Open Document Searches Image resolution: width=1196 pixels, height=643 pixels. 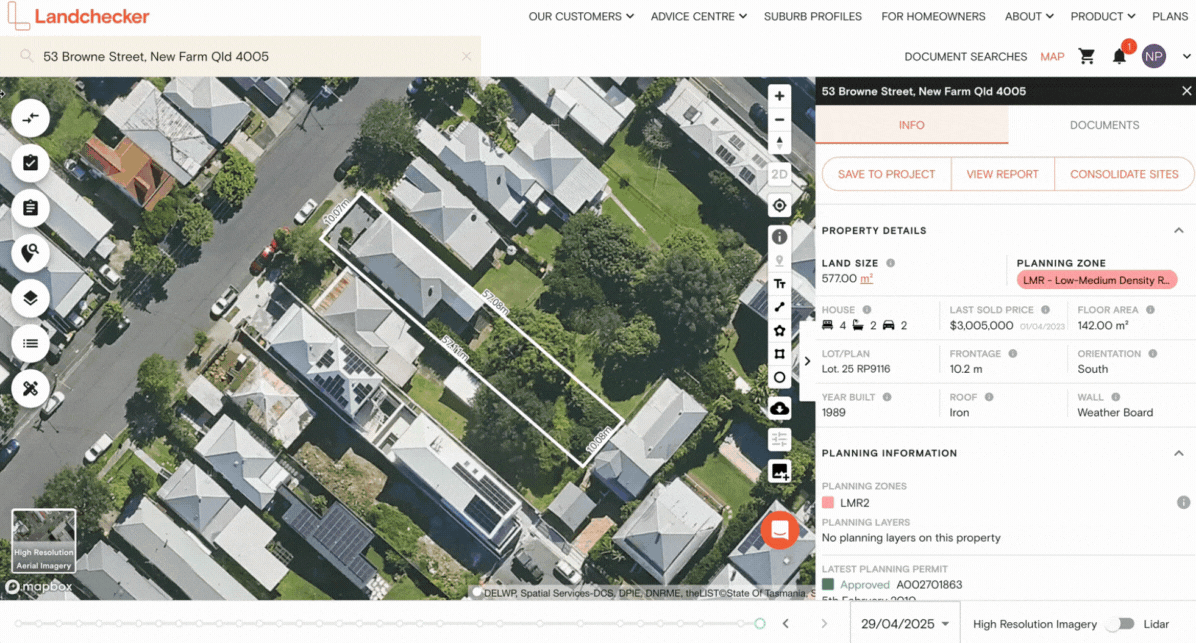pos(965,56)
